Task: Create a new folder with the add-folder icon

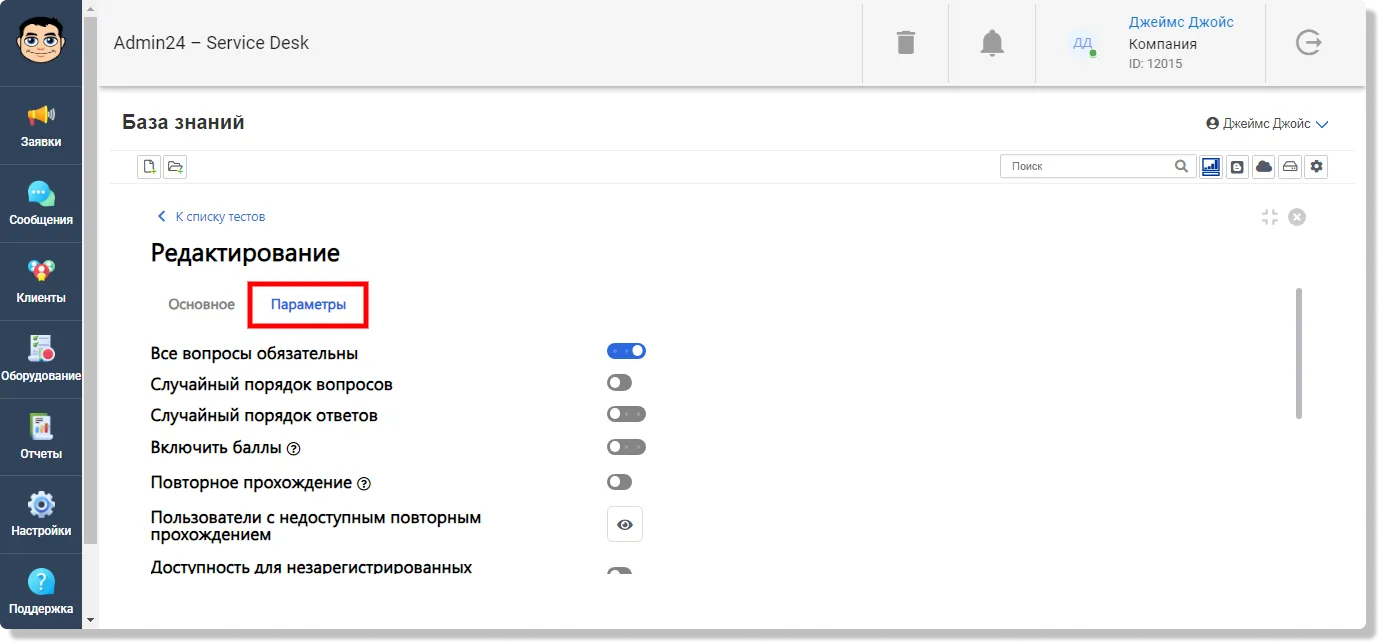Action: click(175, 167)
